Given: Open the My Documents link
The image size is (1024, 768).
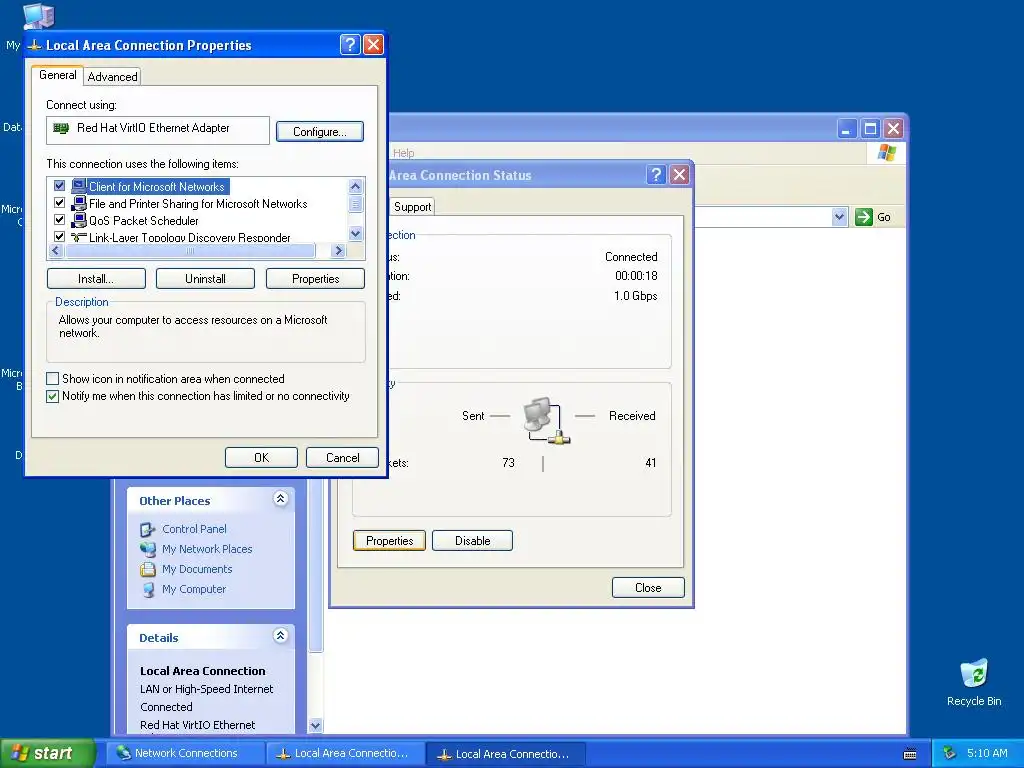Looking at the screenshot, I should pos(197,569).
